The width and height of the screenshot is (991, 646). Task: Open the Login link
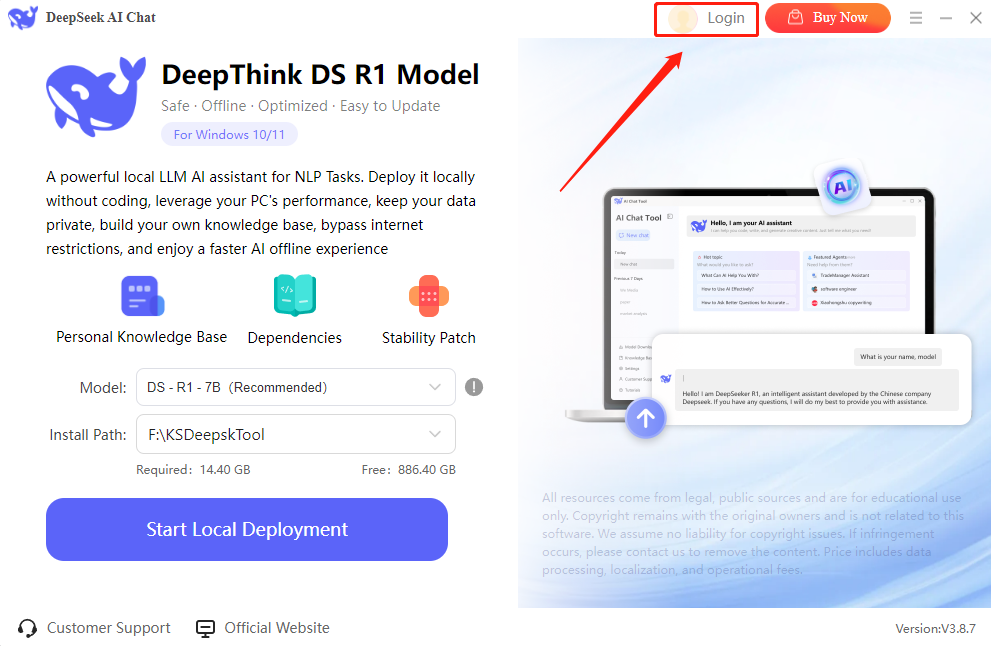tap(726, 18)
